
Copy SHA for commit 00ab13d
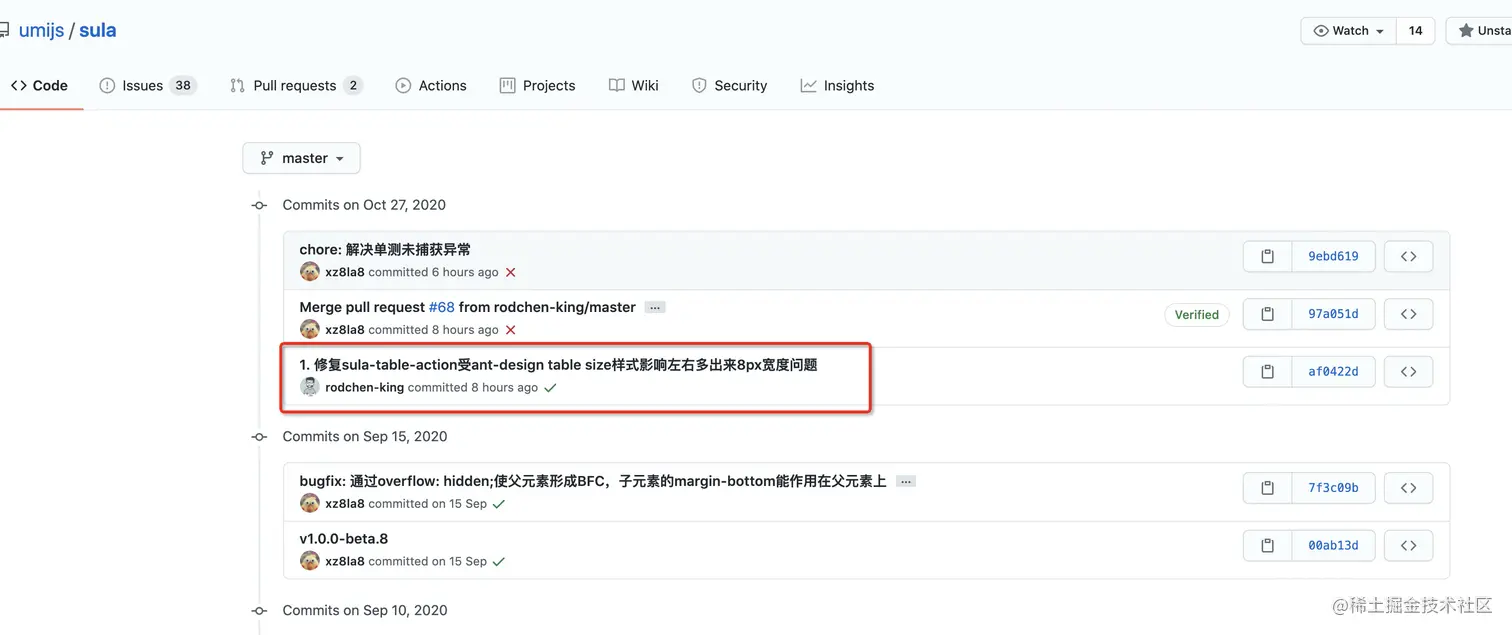coord(1267,546)
